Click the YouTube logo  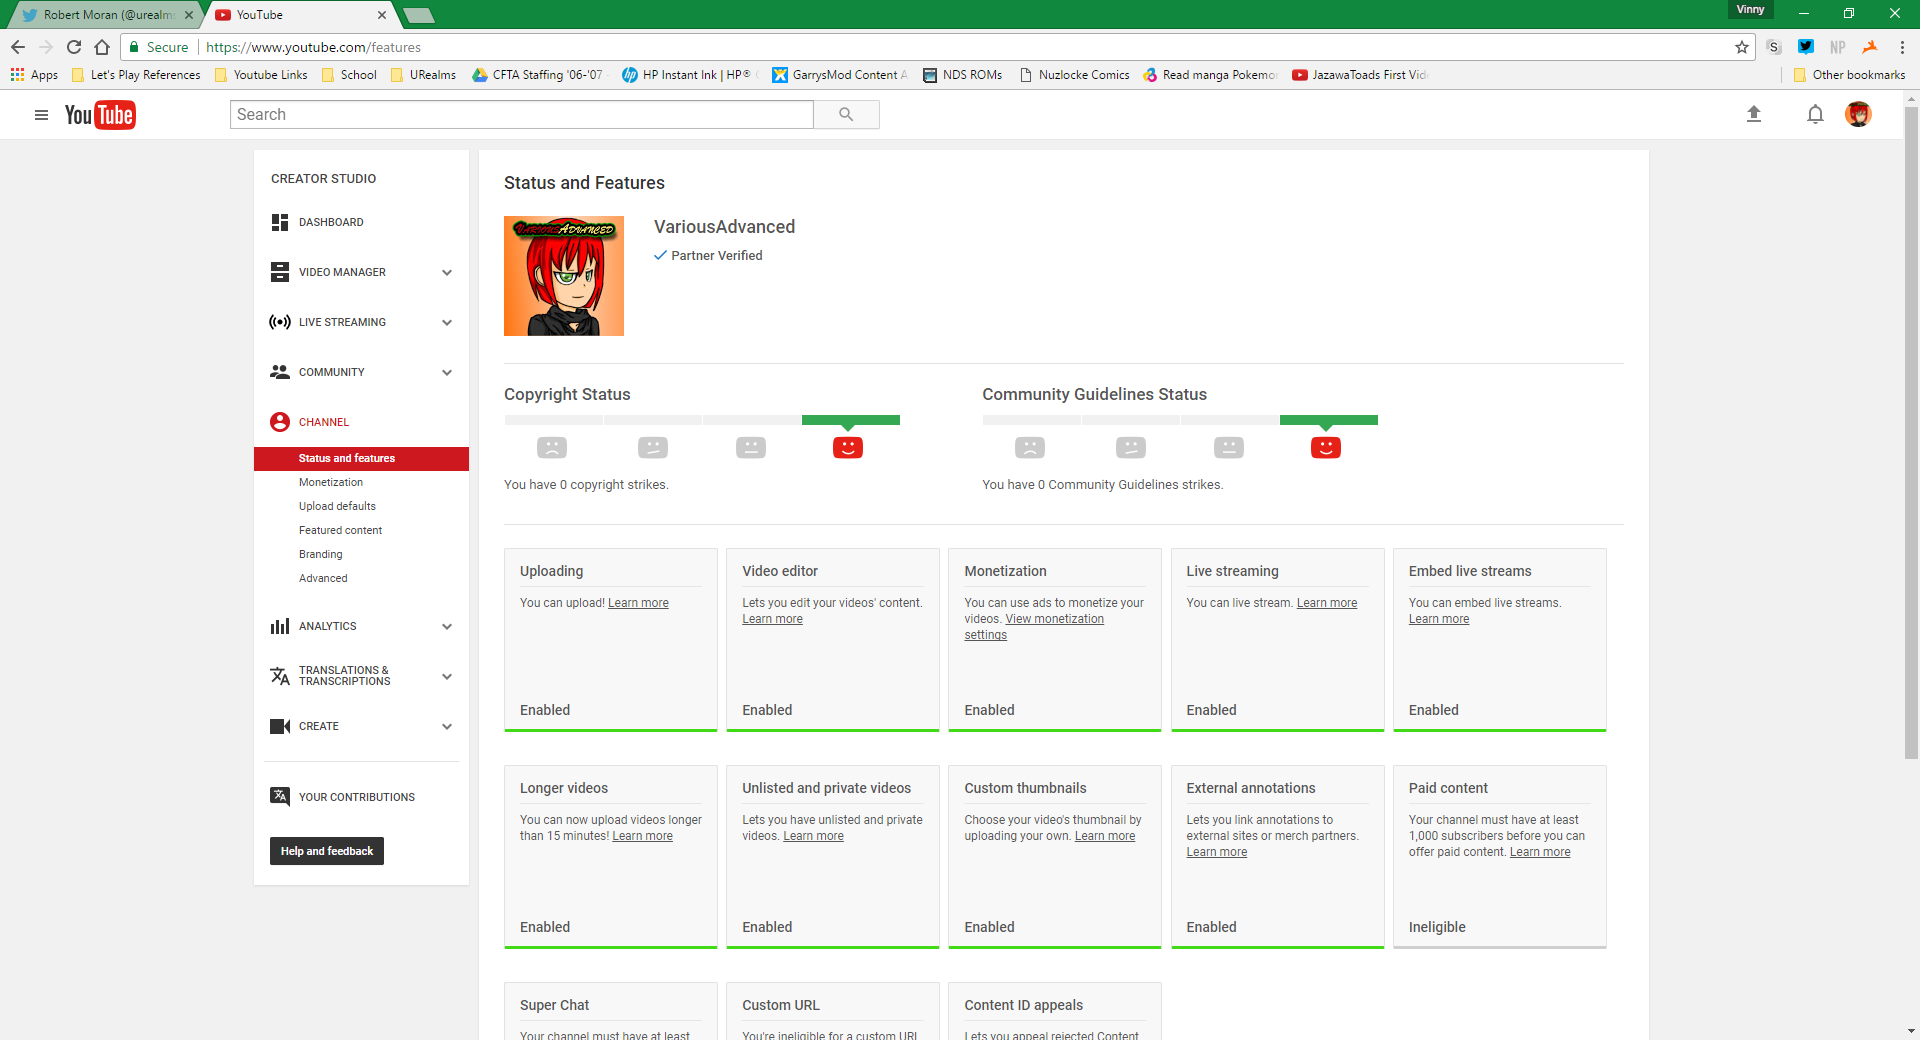pyautogui.click(x=100, y=115)
